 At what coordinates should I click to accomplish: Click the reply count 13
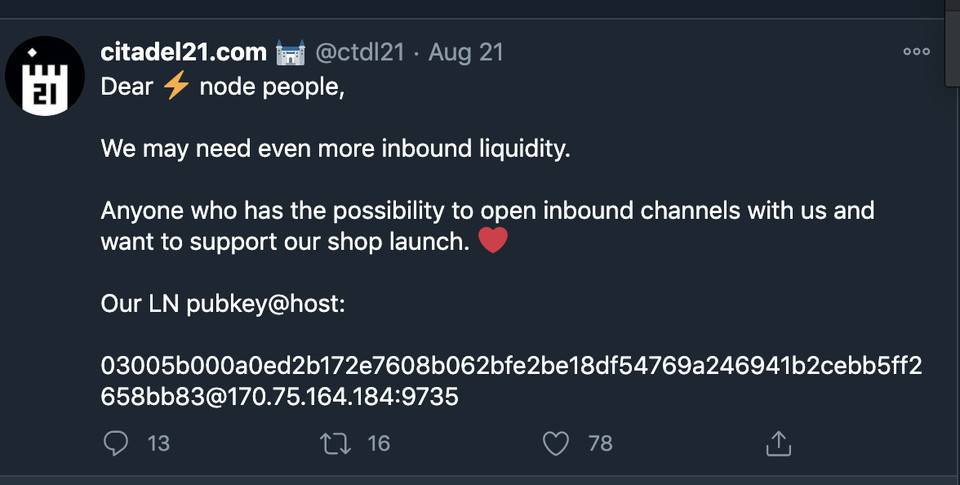click(159, 443)
